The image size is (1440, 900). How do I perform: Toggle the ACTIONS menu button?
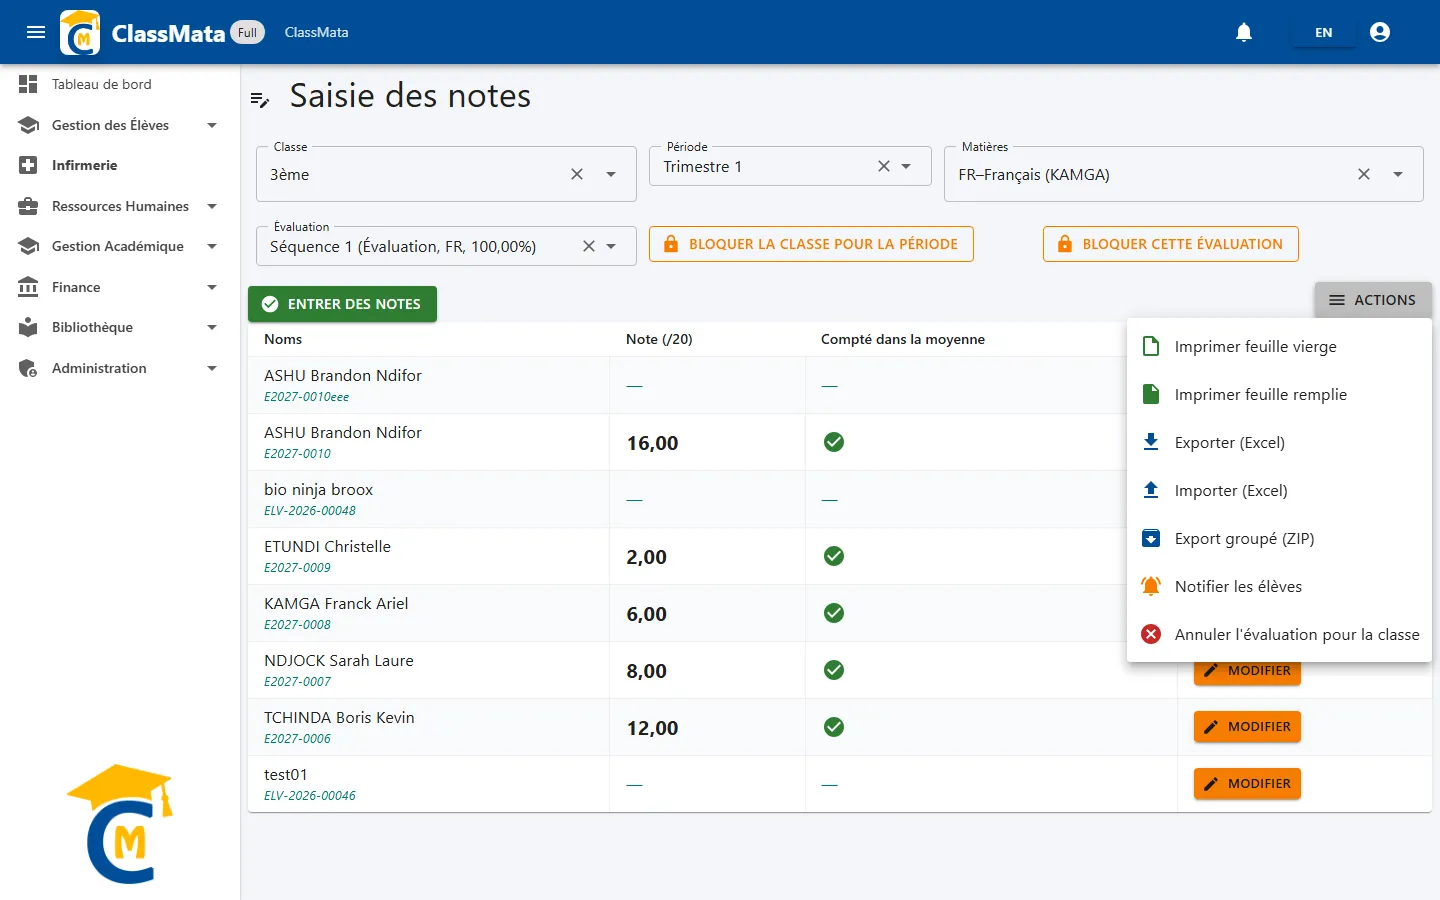pos(1373,300)
